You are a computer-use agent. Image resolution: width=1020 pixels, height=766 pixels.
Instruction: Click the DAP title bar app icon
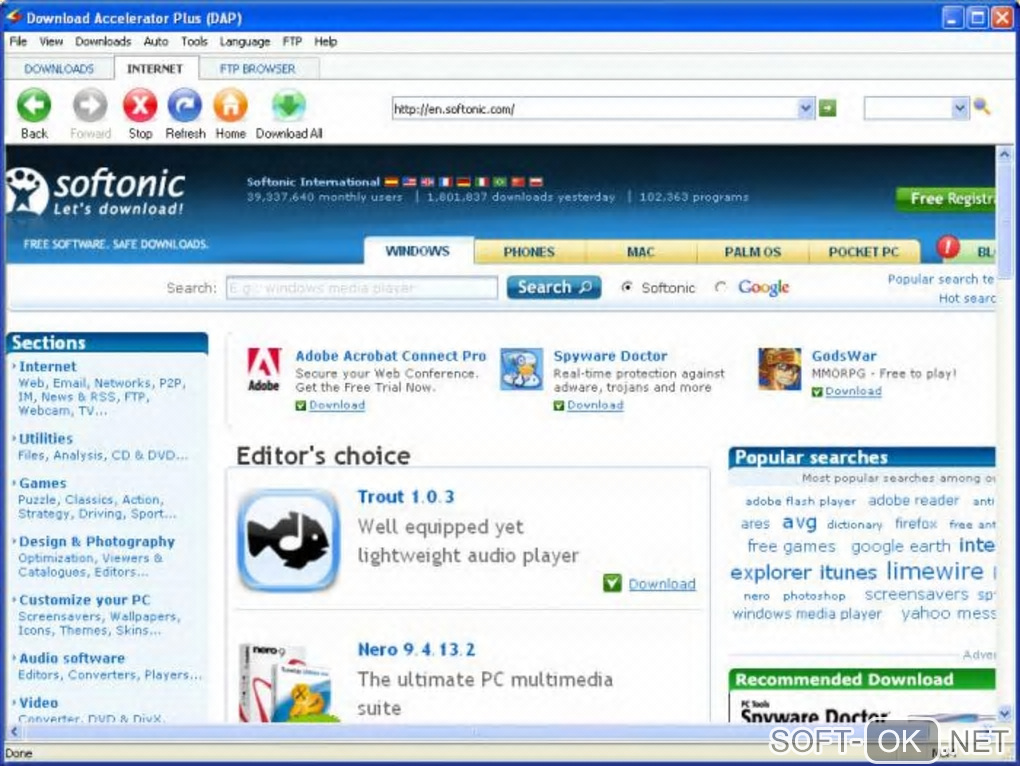click(x=14, y=16)
